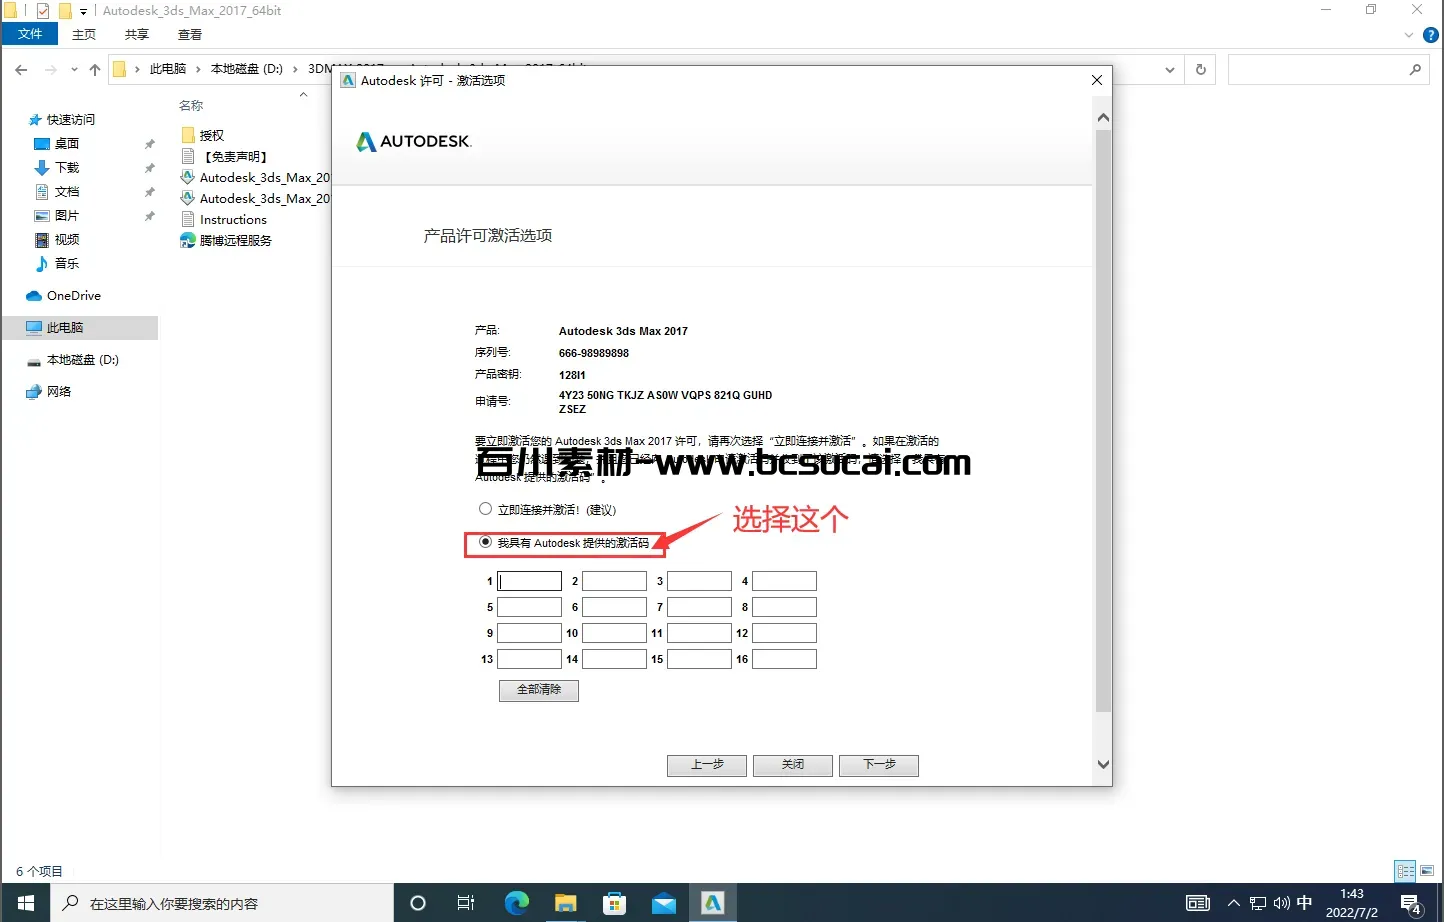Select 图片 in navigation pane

click(x=67, y=215)
